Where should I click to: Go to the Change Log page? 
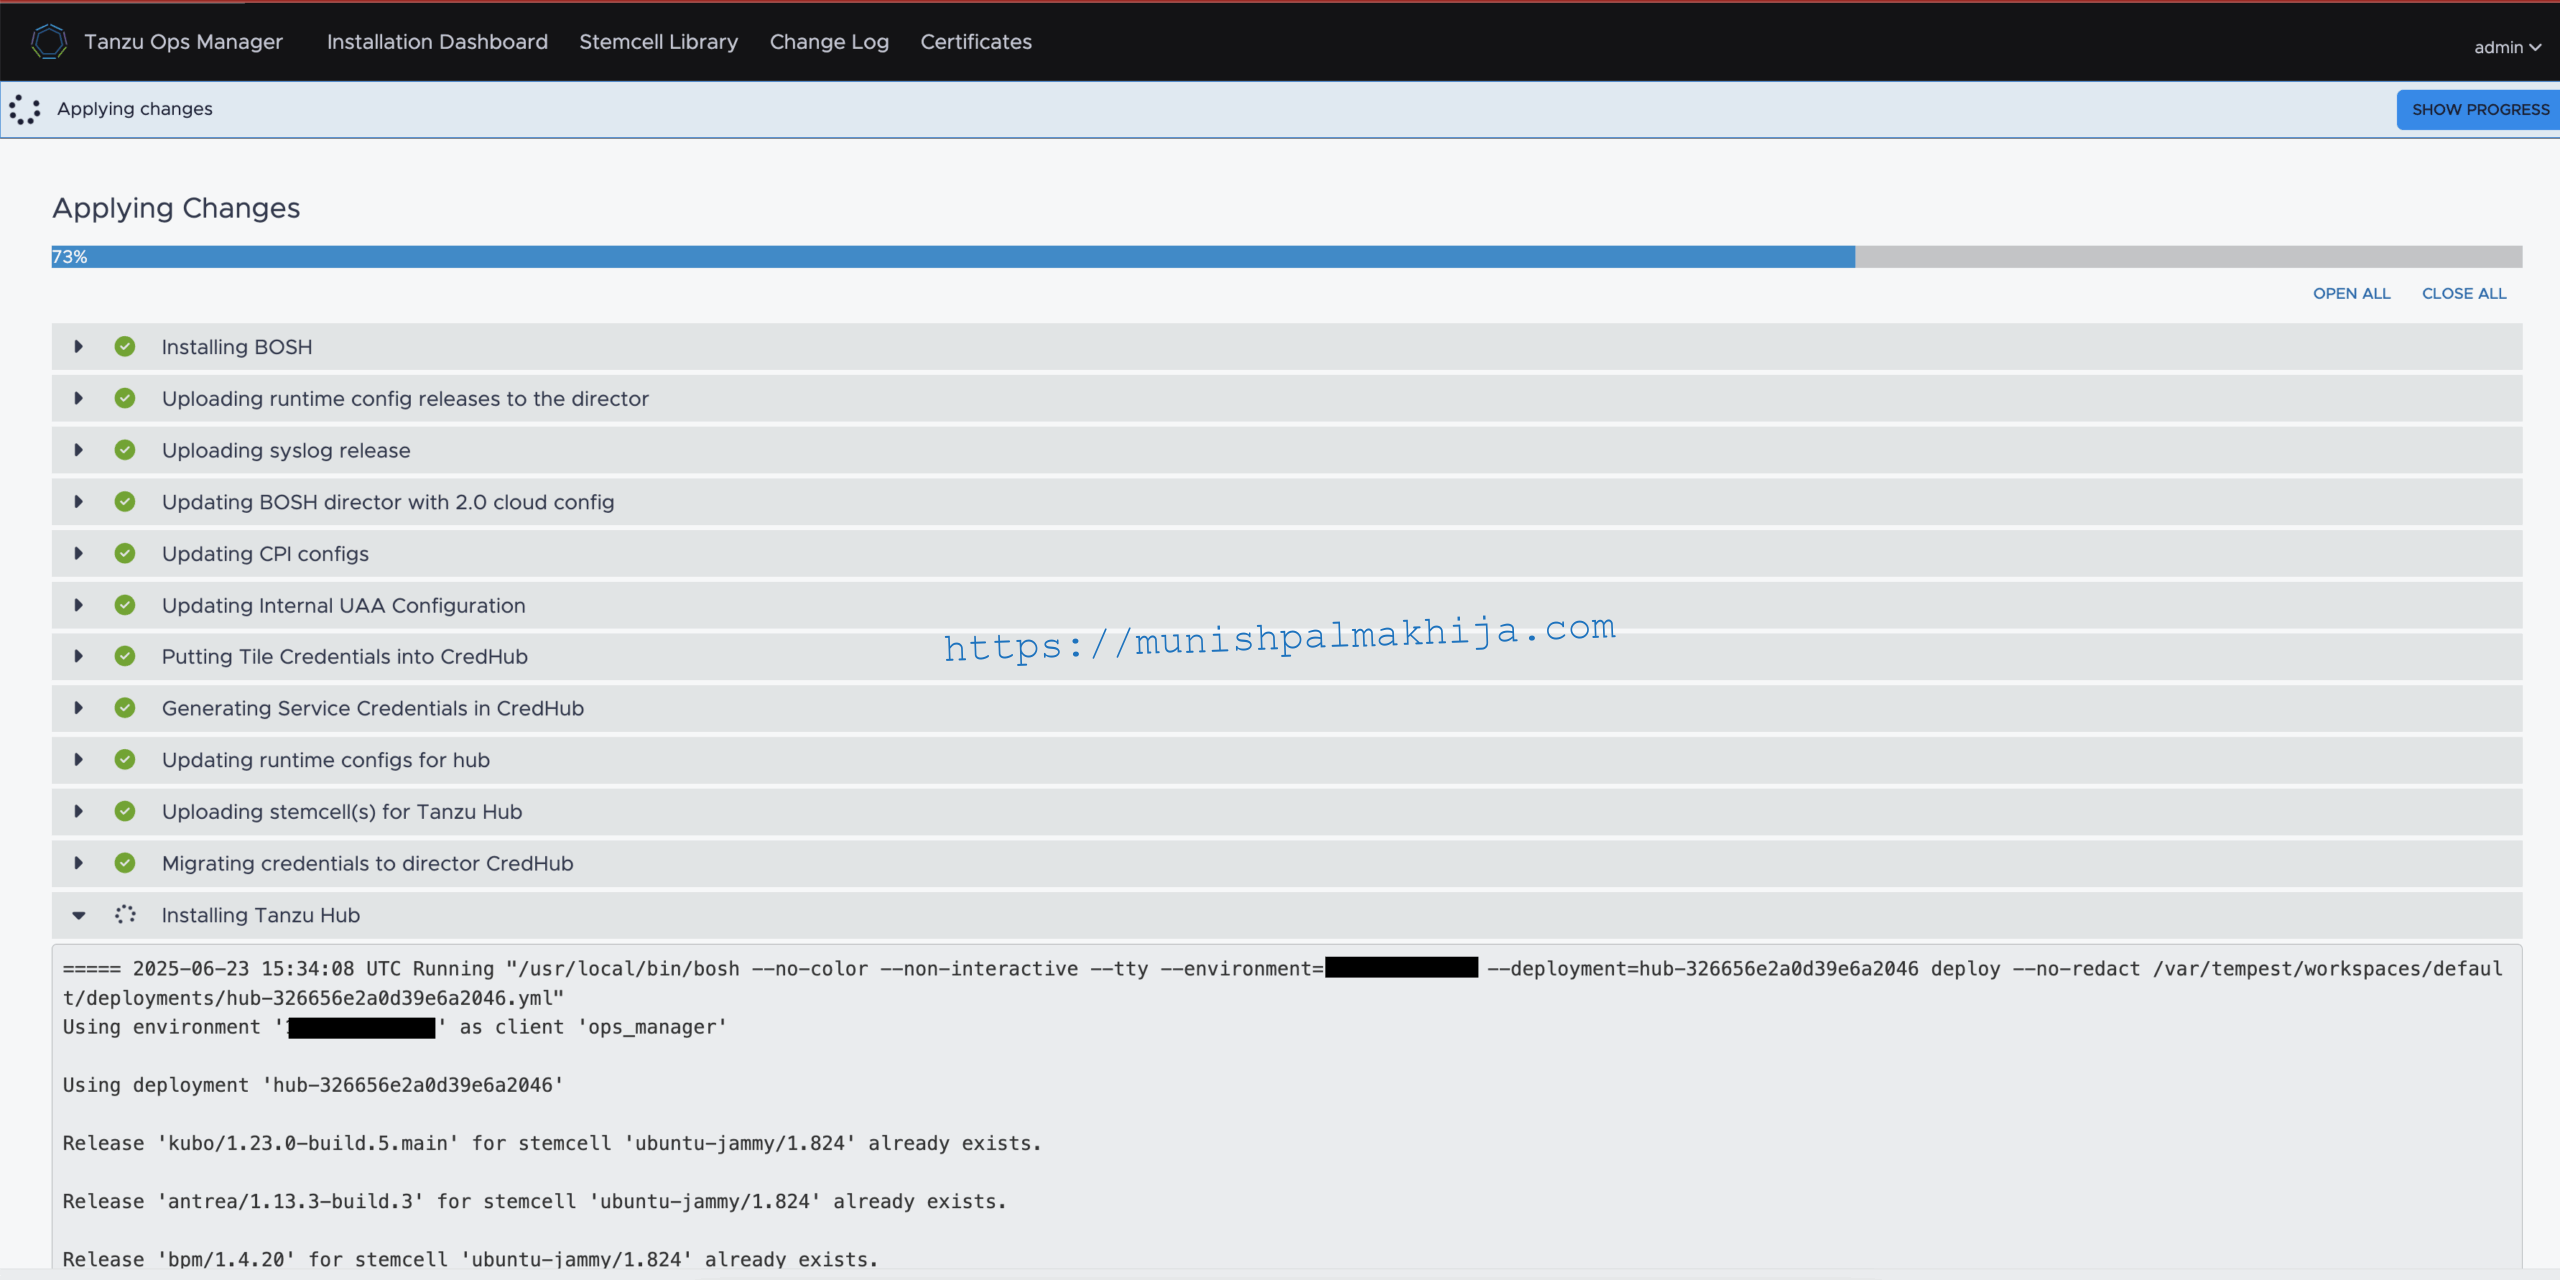coord(829,42)
